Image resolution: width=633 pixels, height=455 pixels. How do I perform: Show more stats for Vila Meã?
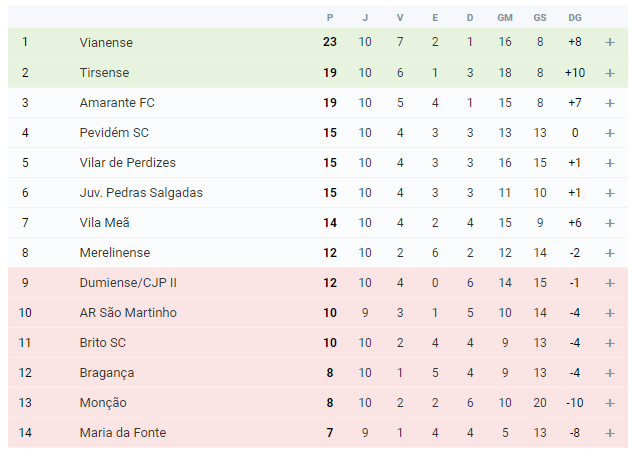coord(610,223)
